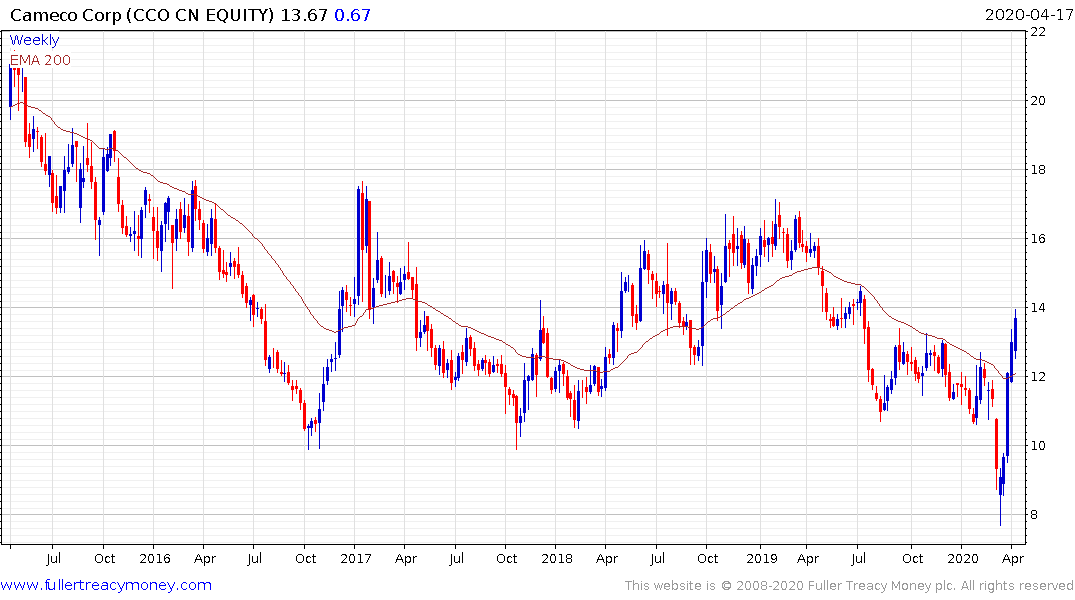The height and width of the screenshot is (600, 1075).
Task: Click the Fuller Treacy Money copyright notice
Action: [849, 585]
